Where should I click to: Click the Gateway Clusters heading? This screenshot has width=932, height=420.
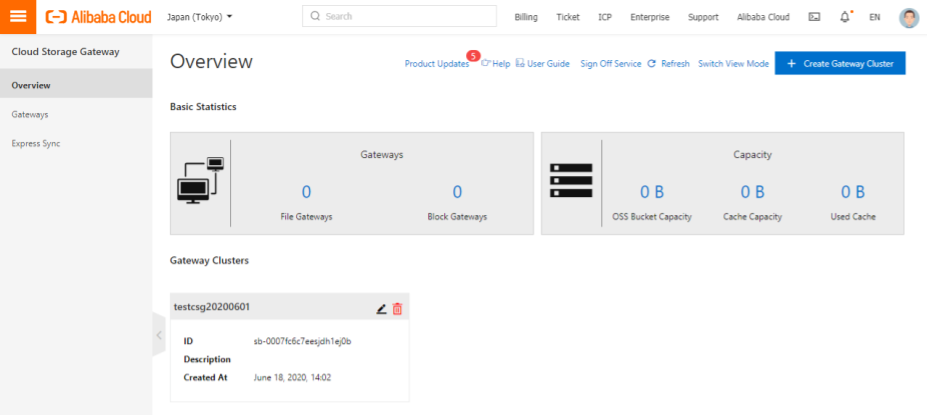(x=209, y=260)
